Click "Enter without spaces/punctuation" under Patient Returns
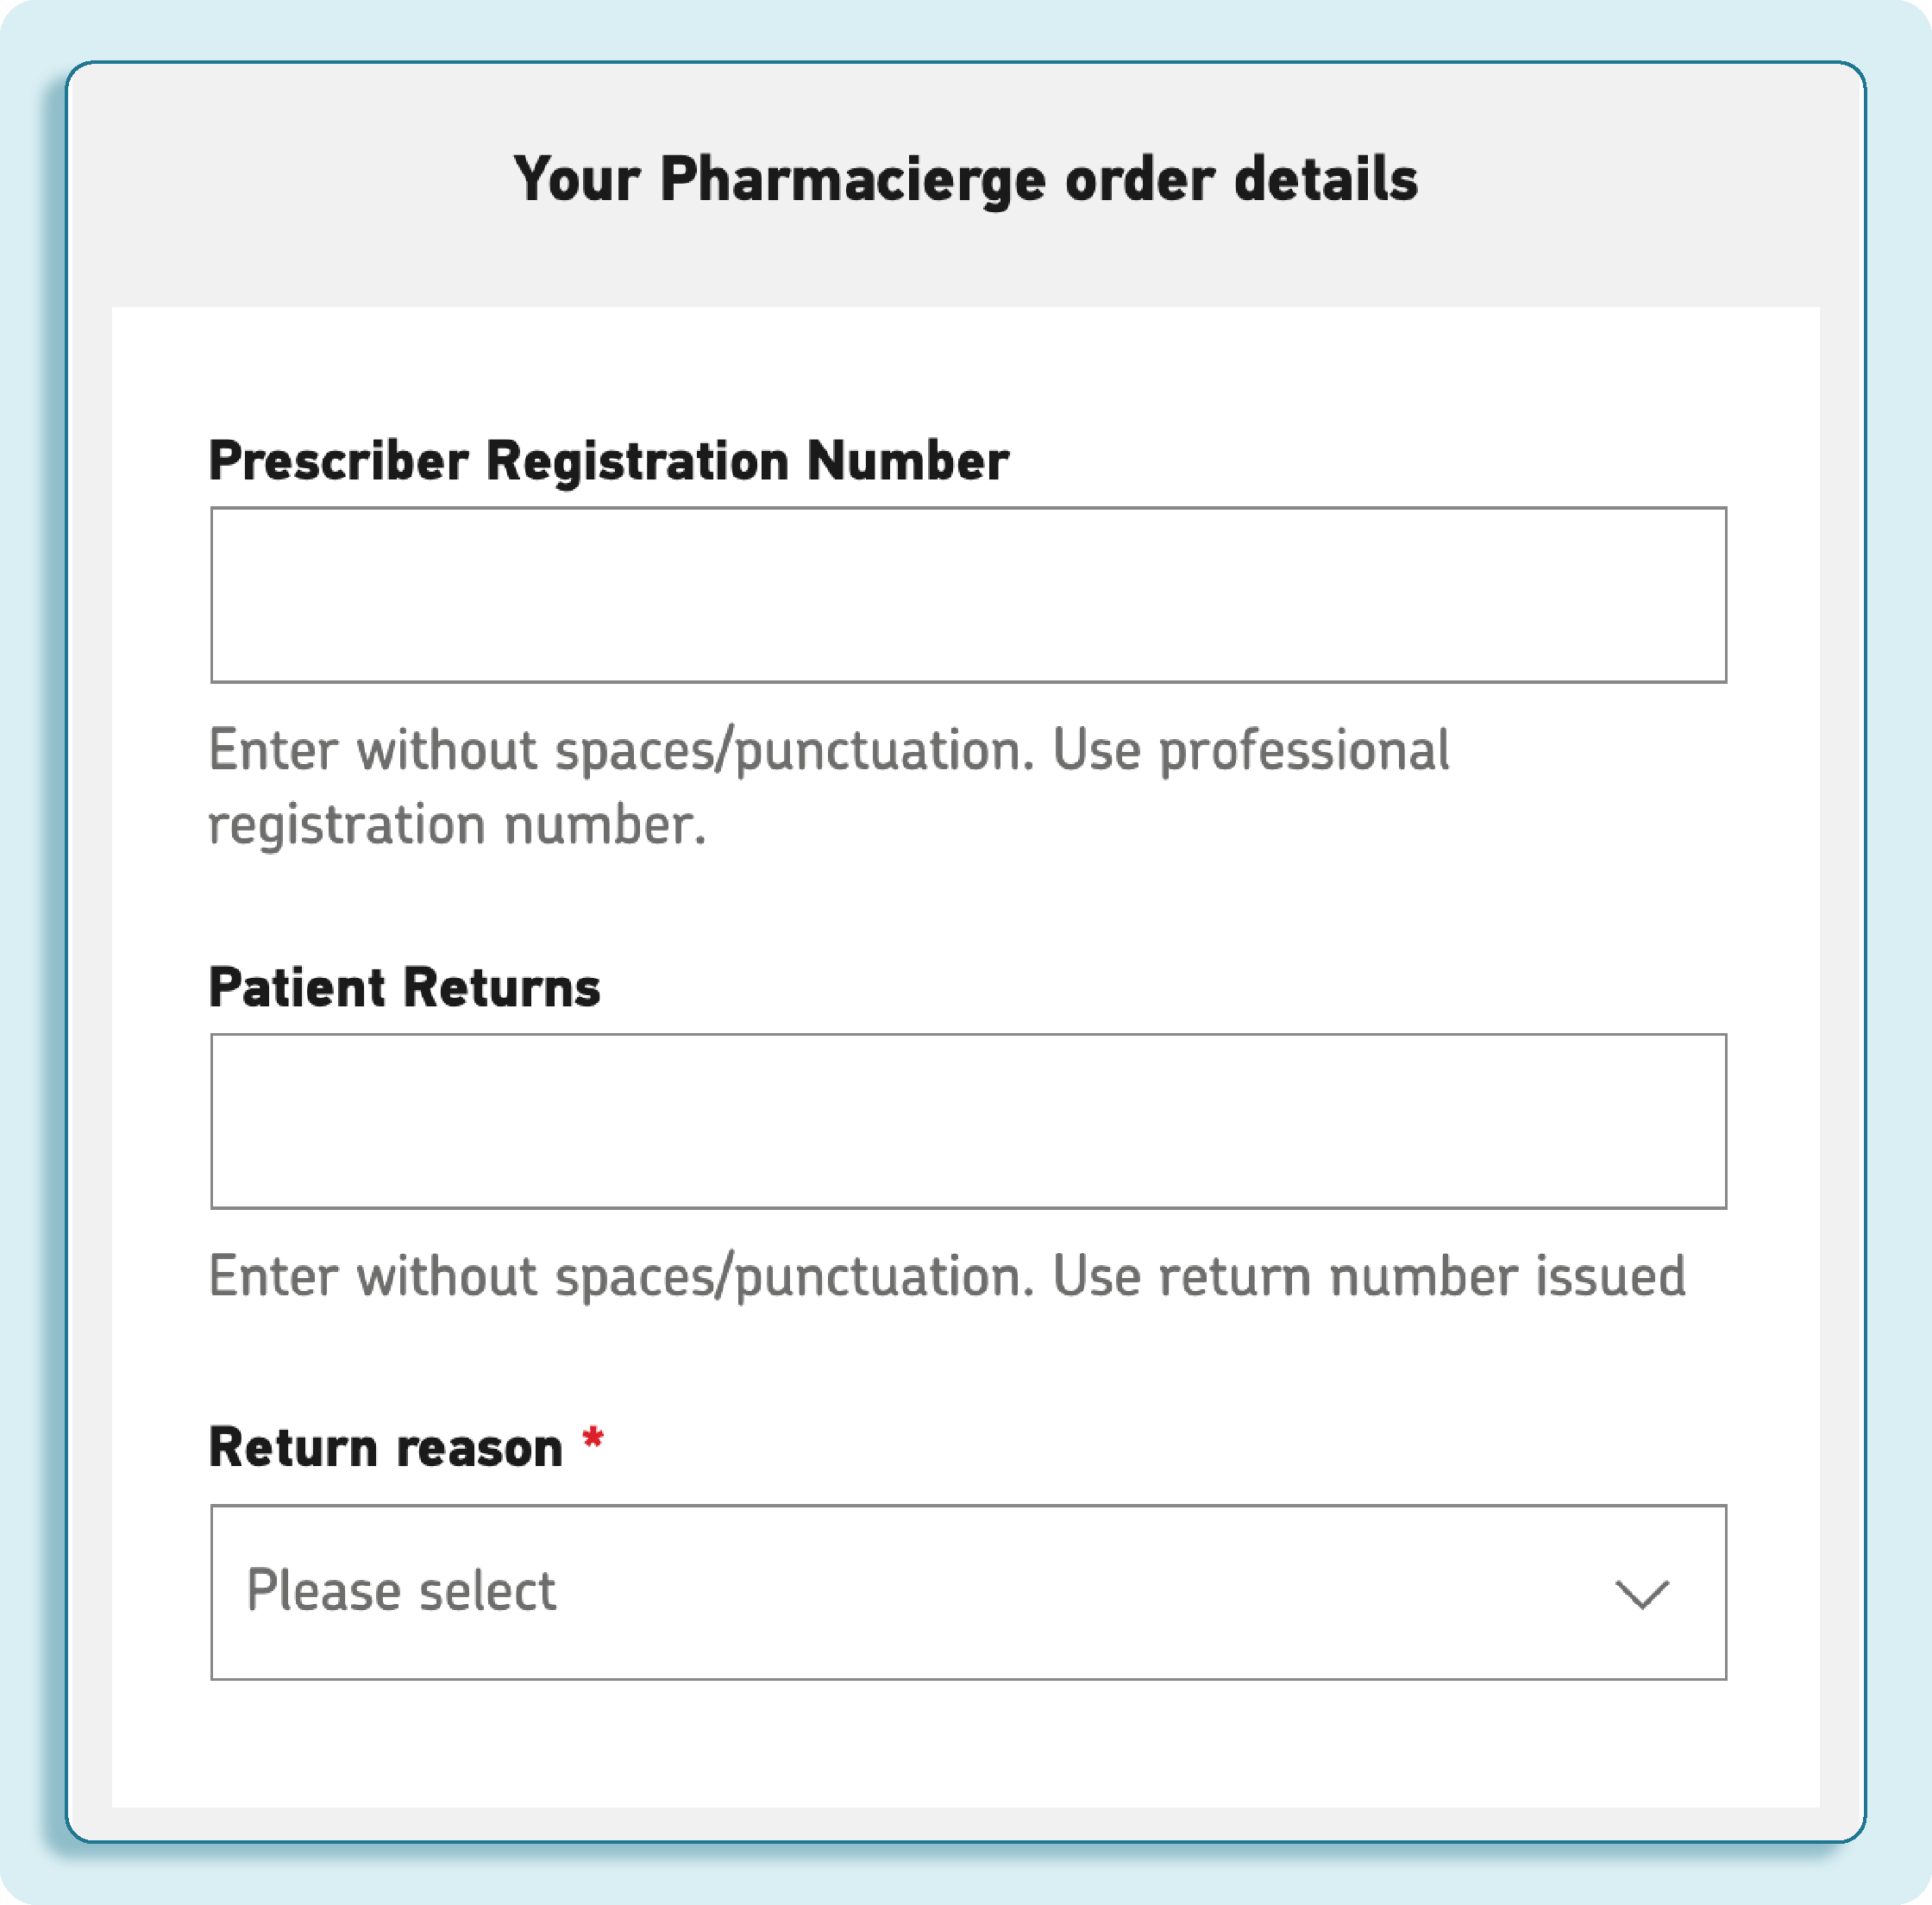1932x1905 pixels. click(621, 1277)
